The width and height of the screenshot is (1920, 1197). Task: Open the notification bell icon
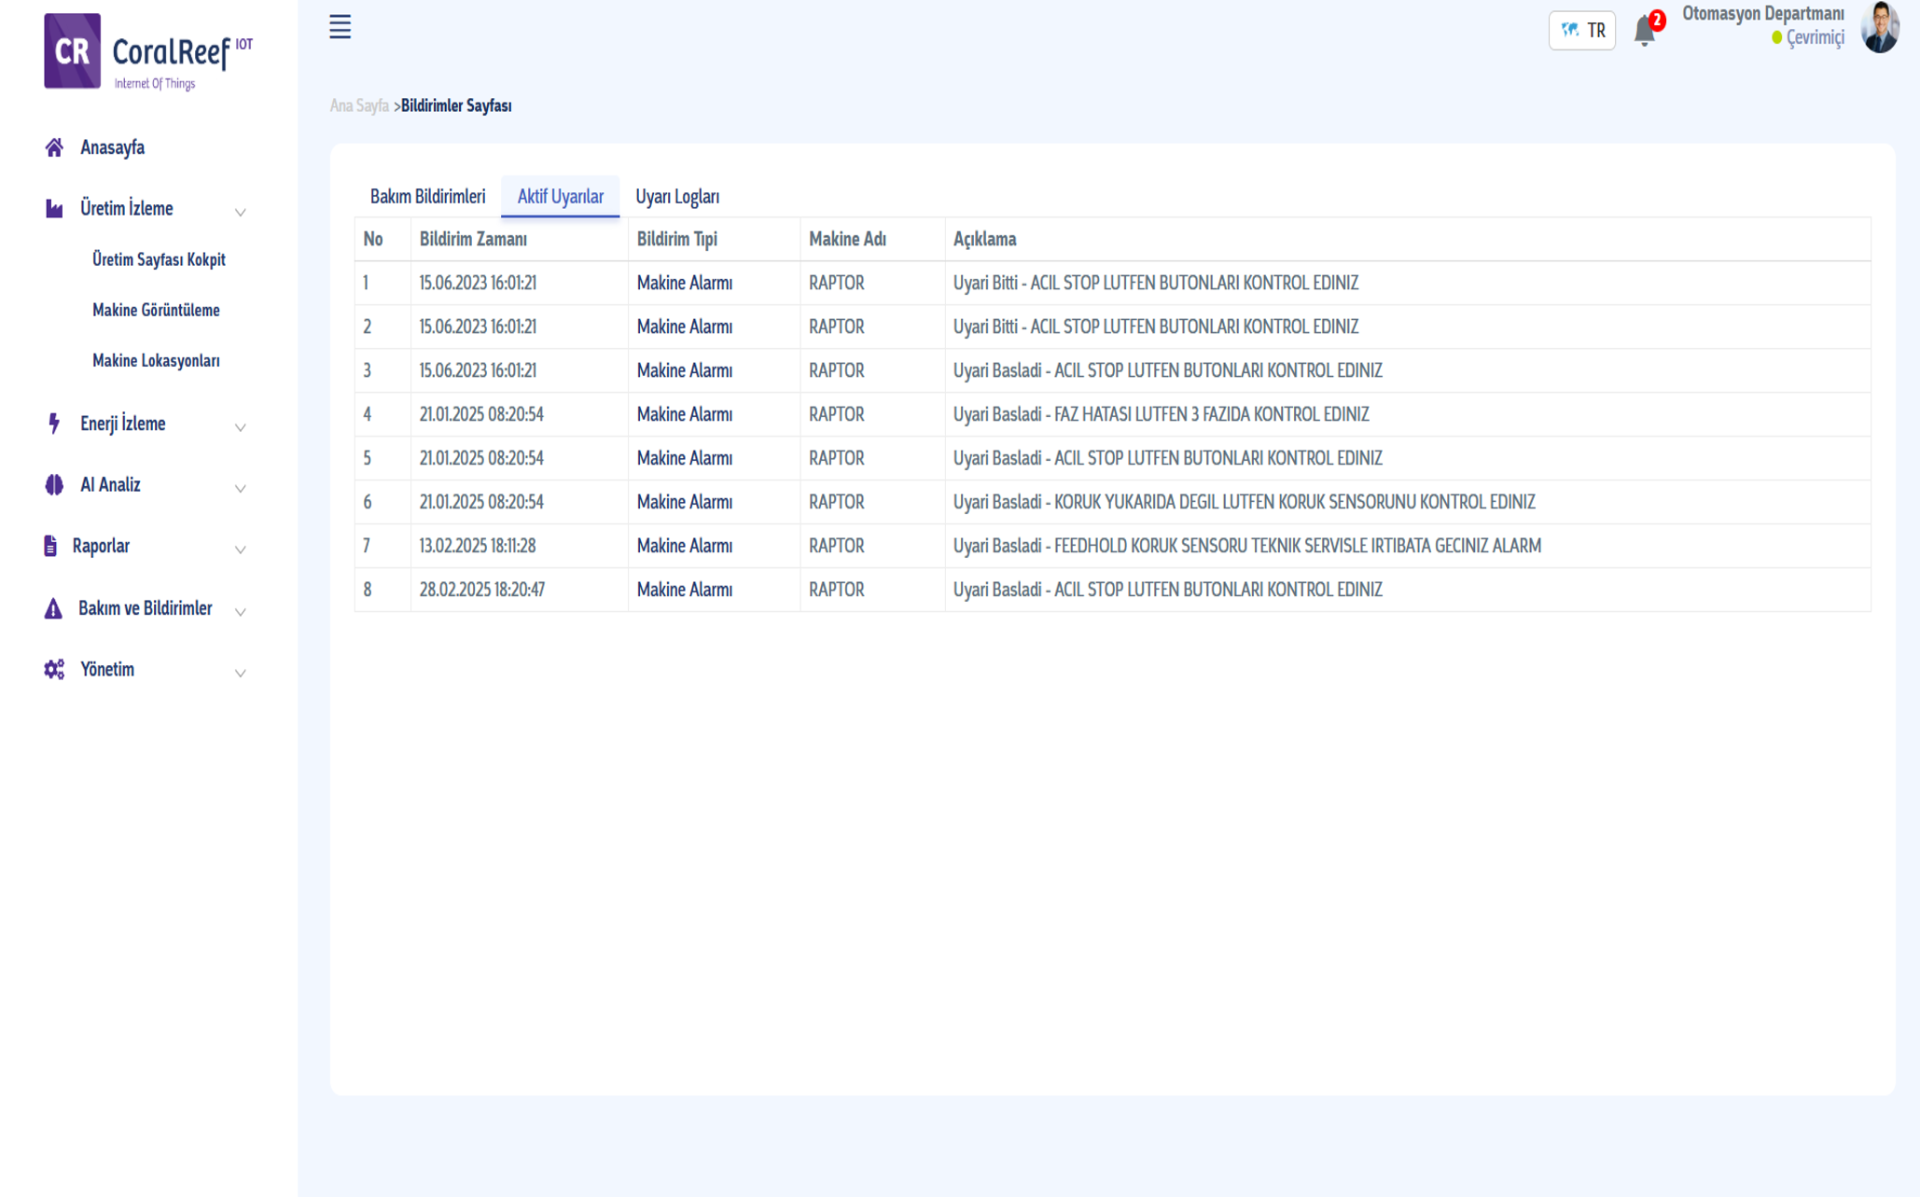coord(1644,31)
